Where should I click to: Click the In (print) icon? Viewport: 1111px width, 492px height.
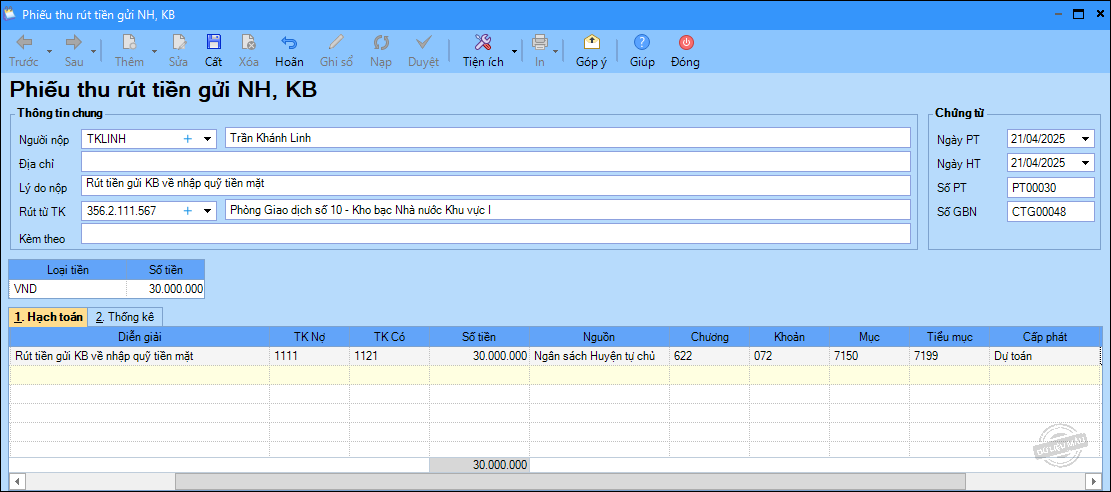coord(540,42)
